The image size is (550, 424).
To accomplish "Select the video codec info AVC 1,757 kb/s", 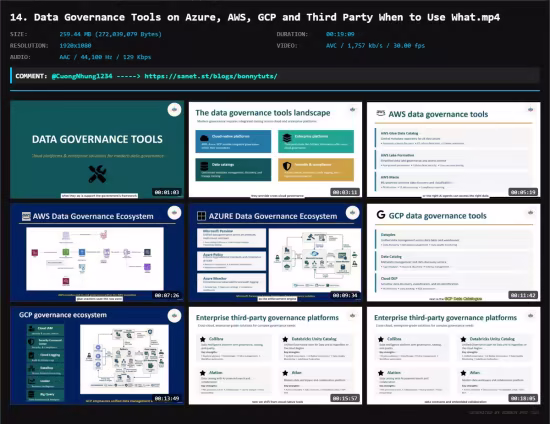I will (x=375, y=46).
